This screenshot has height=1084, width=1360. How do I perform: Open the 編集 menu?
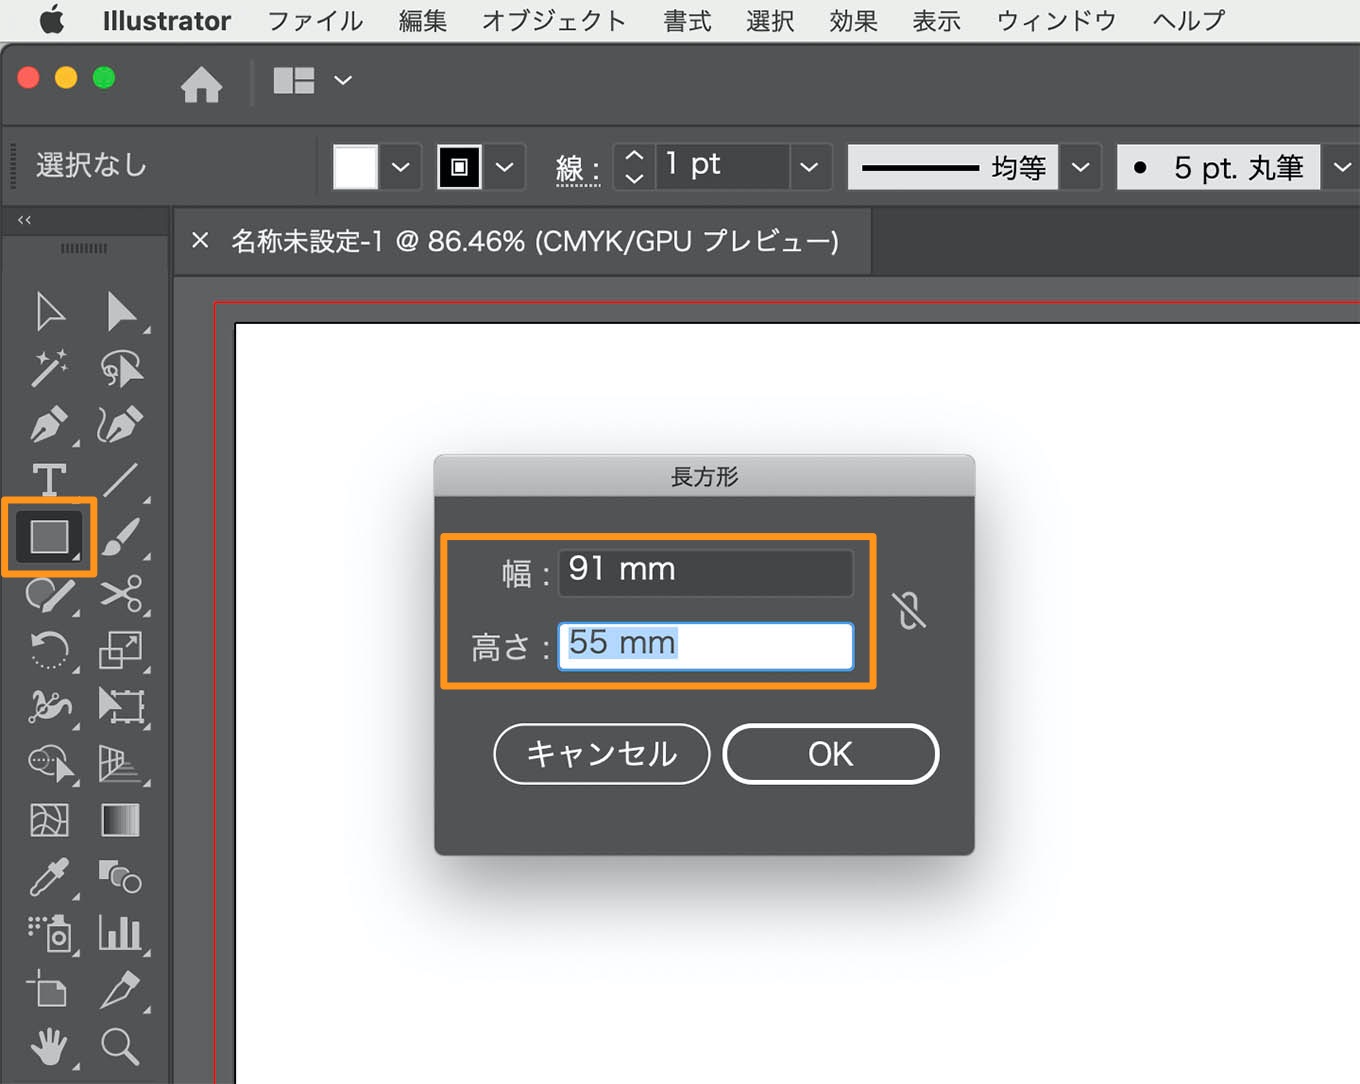tap(423, 20)
